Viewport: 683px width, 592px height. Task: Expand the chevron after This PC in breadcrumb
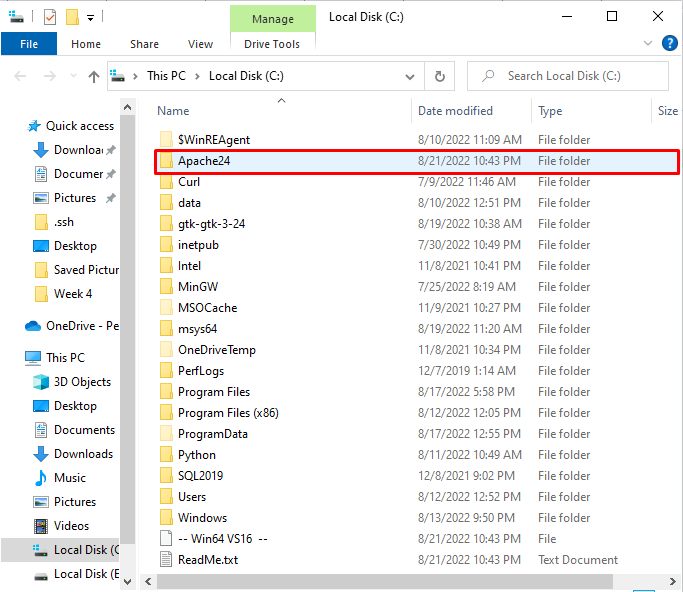point(197,76)
